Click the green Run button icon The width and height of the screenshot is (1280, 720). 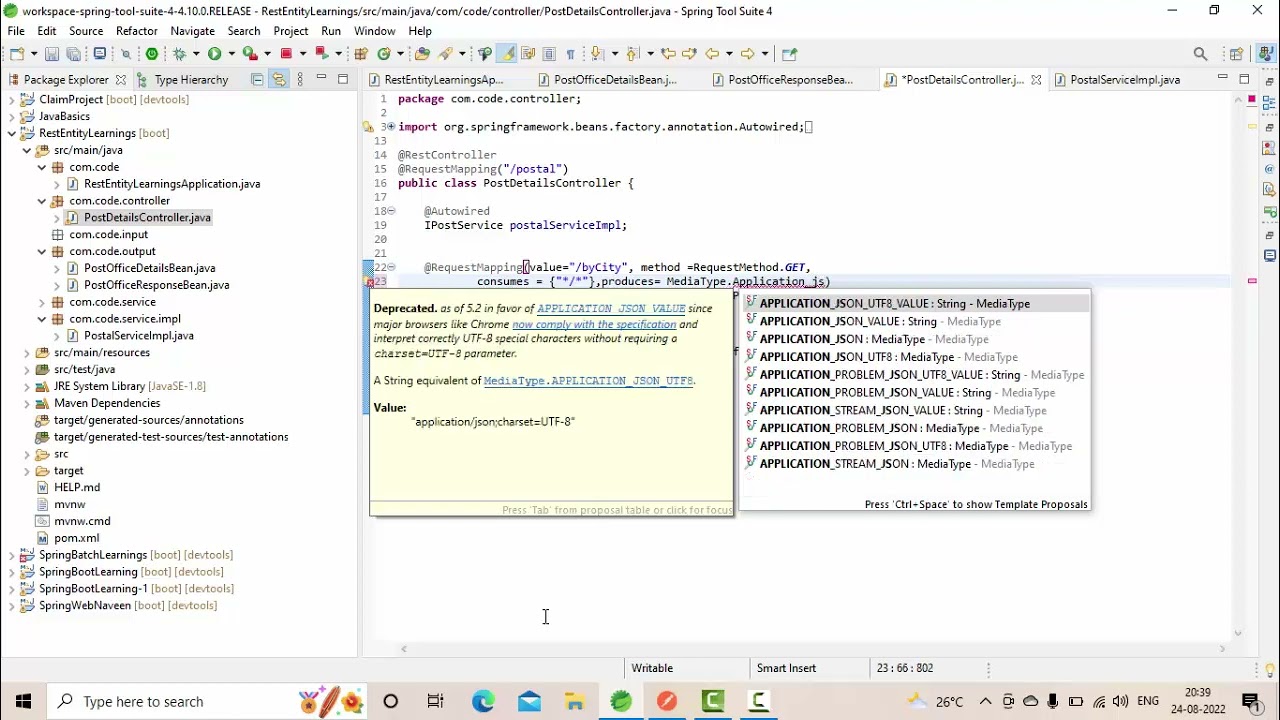point(214,53)
